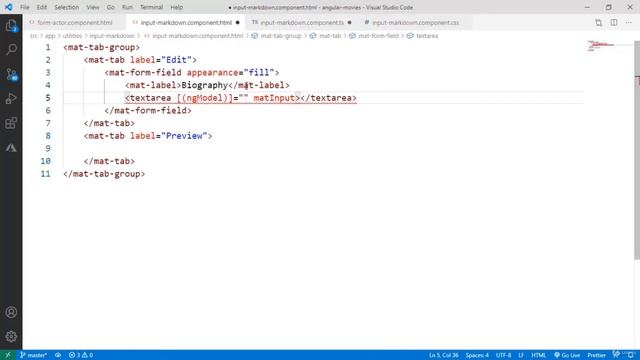Click unsaved dot on input-markdown.component.ts tab
This screenshot has width=640, height=360.
click(x=349, y=23)
